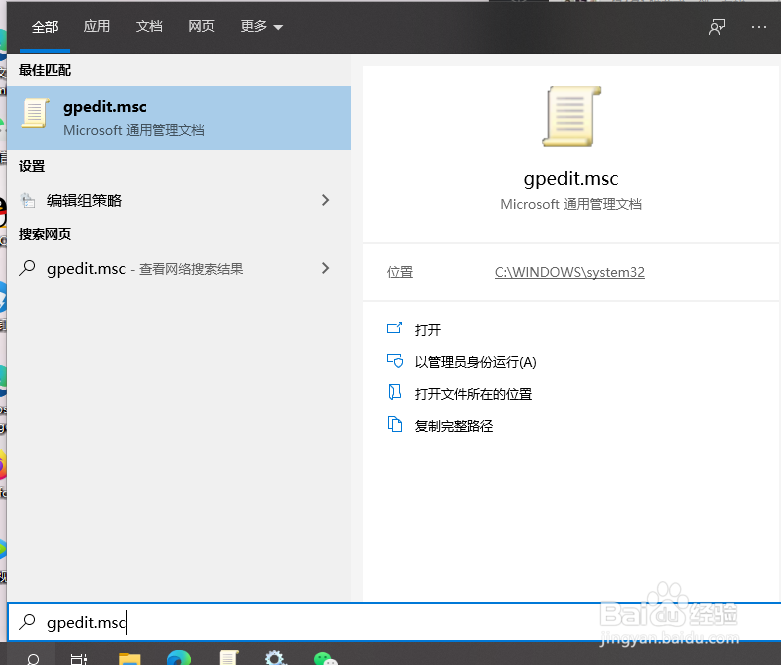Select 打开文件所在的位置
781x665 pixels.
point(473,394)
